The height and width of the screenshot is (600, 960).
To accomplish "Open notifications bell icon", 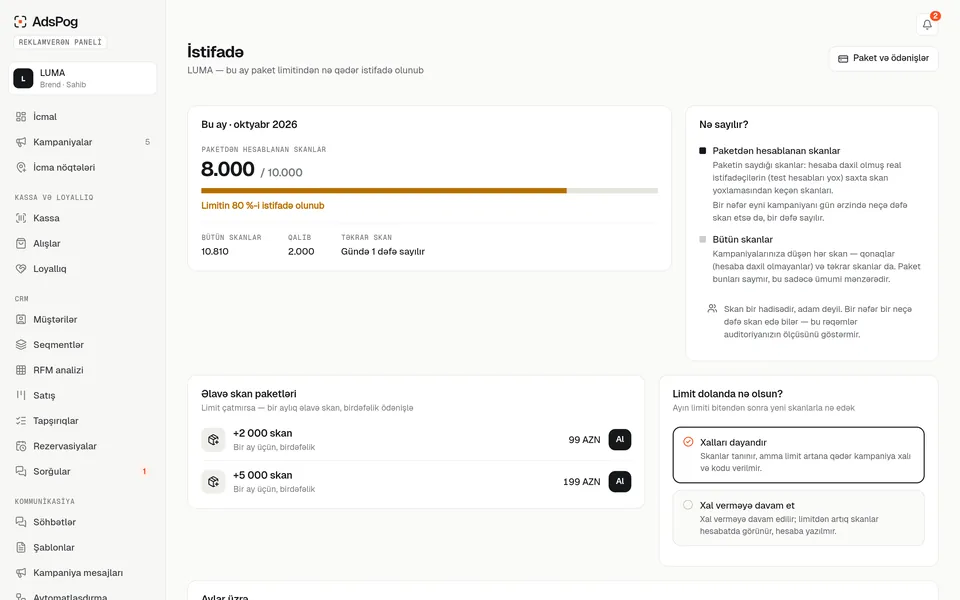I will pyautogui.click(x=927, y=24).
